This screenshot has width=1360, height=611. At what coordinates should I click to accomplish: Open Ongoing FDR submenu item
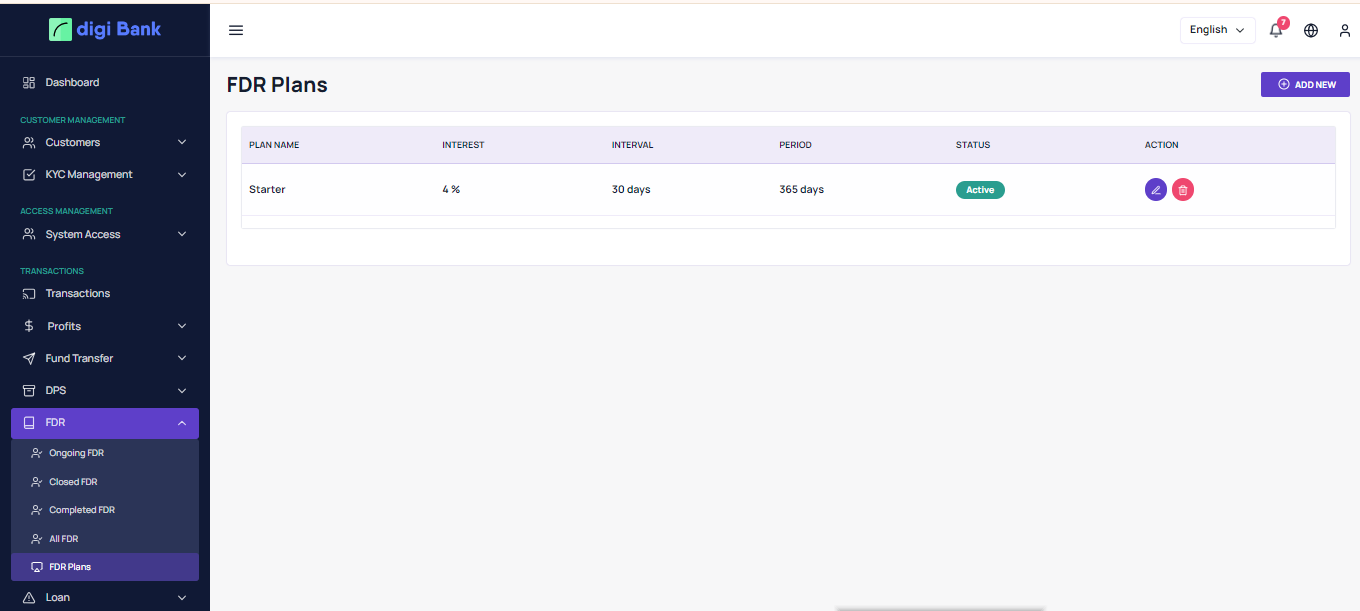[76, 453]
